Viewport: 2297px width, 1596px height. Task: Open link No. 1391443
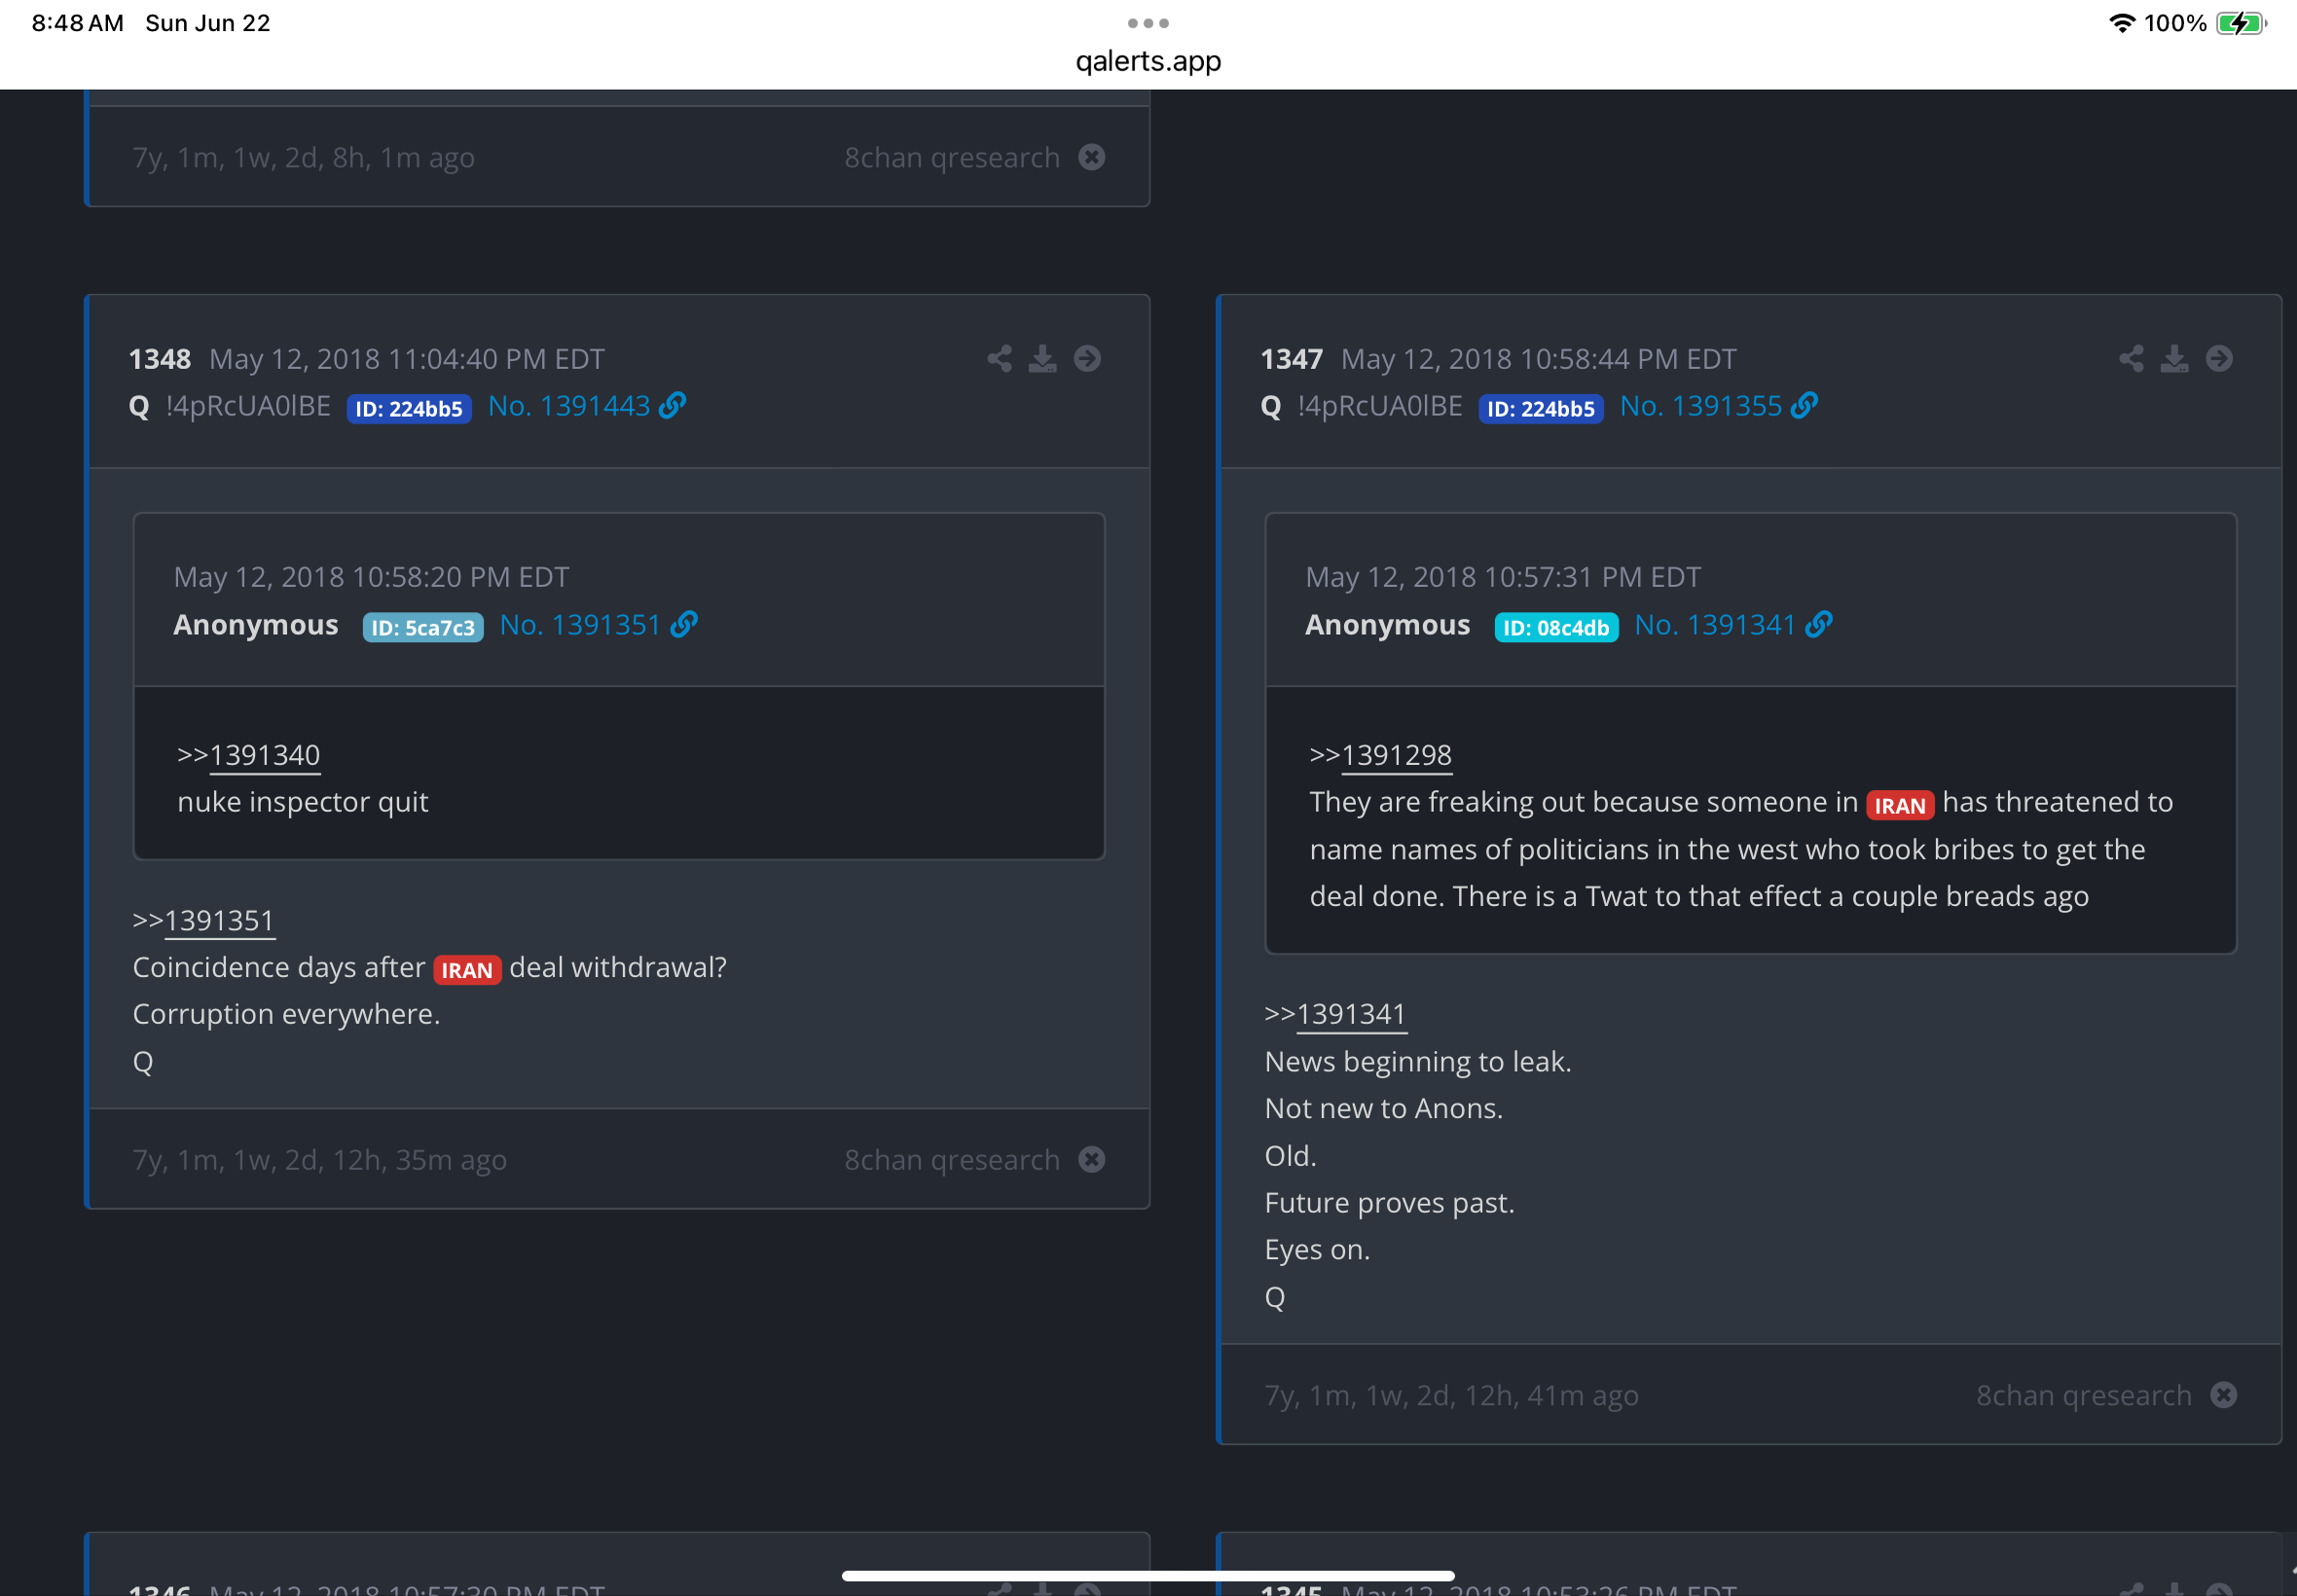click(569, 406)
